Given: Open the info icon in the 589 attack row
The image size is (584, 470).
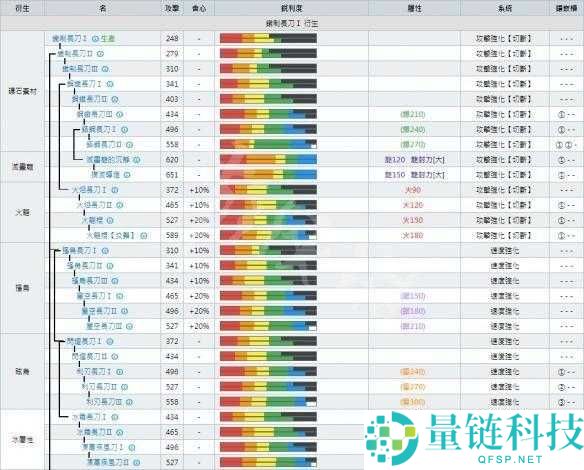Looking at the screenshot, I should point(144,235).
